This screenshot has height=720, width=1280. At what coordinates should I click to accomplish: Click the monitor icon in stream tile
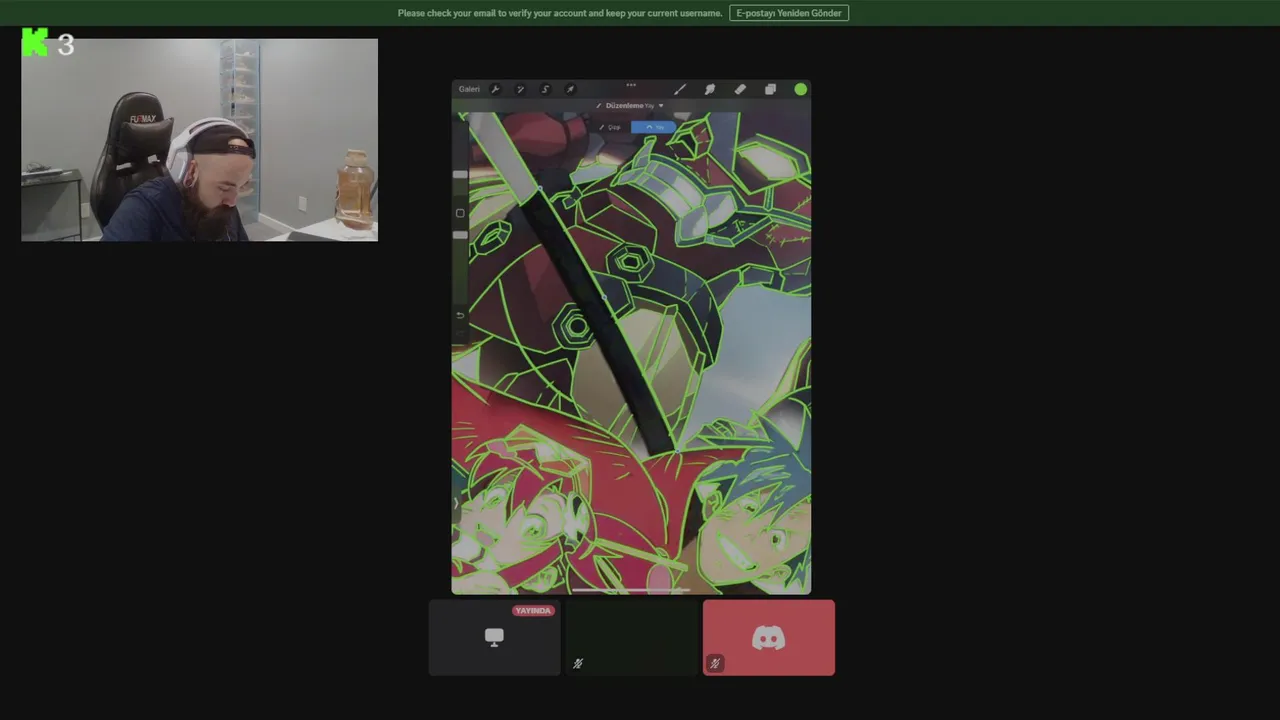point(494,637)
